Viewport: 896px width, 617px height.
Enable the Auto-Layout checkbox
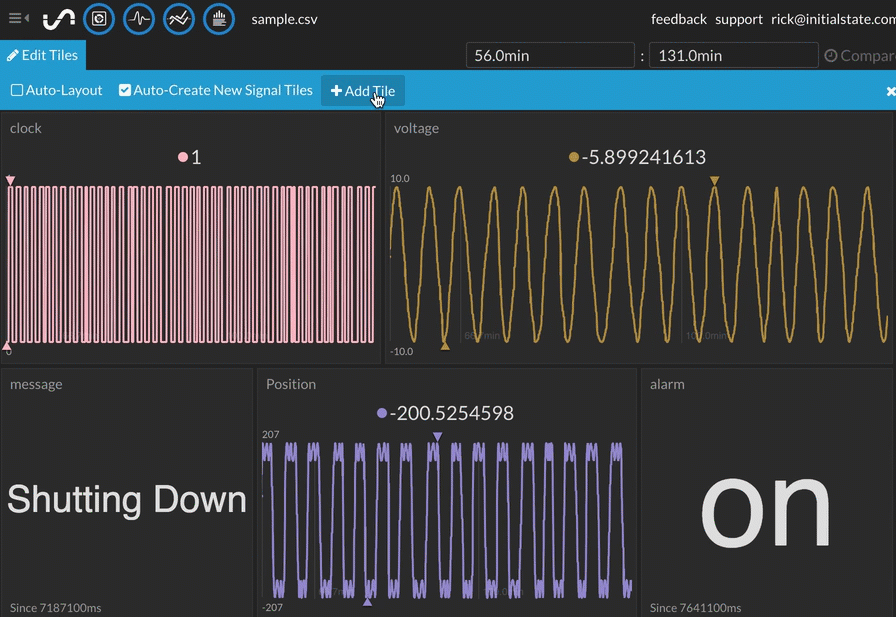pyautogui.click(x=17, y=91)
